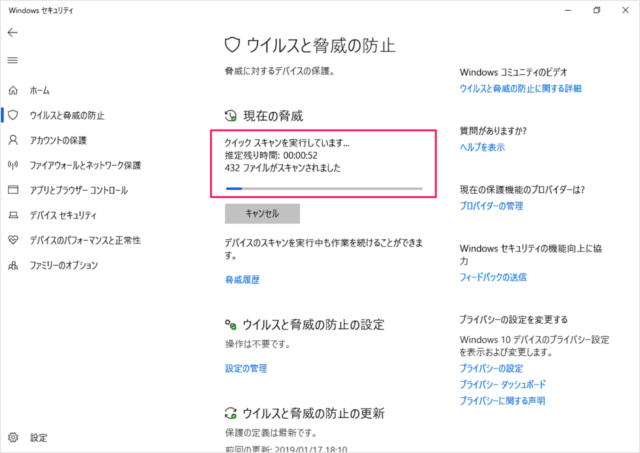Open アプリとブラウザー コントロール

[78, 190]
